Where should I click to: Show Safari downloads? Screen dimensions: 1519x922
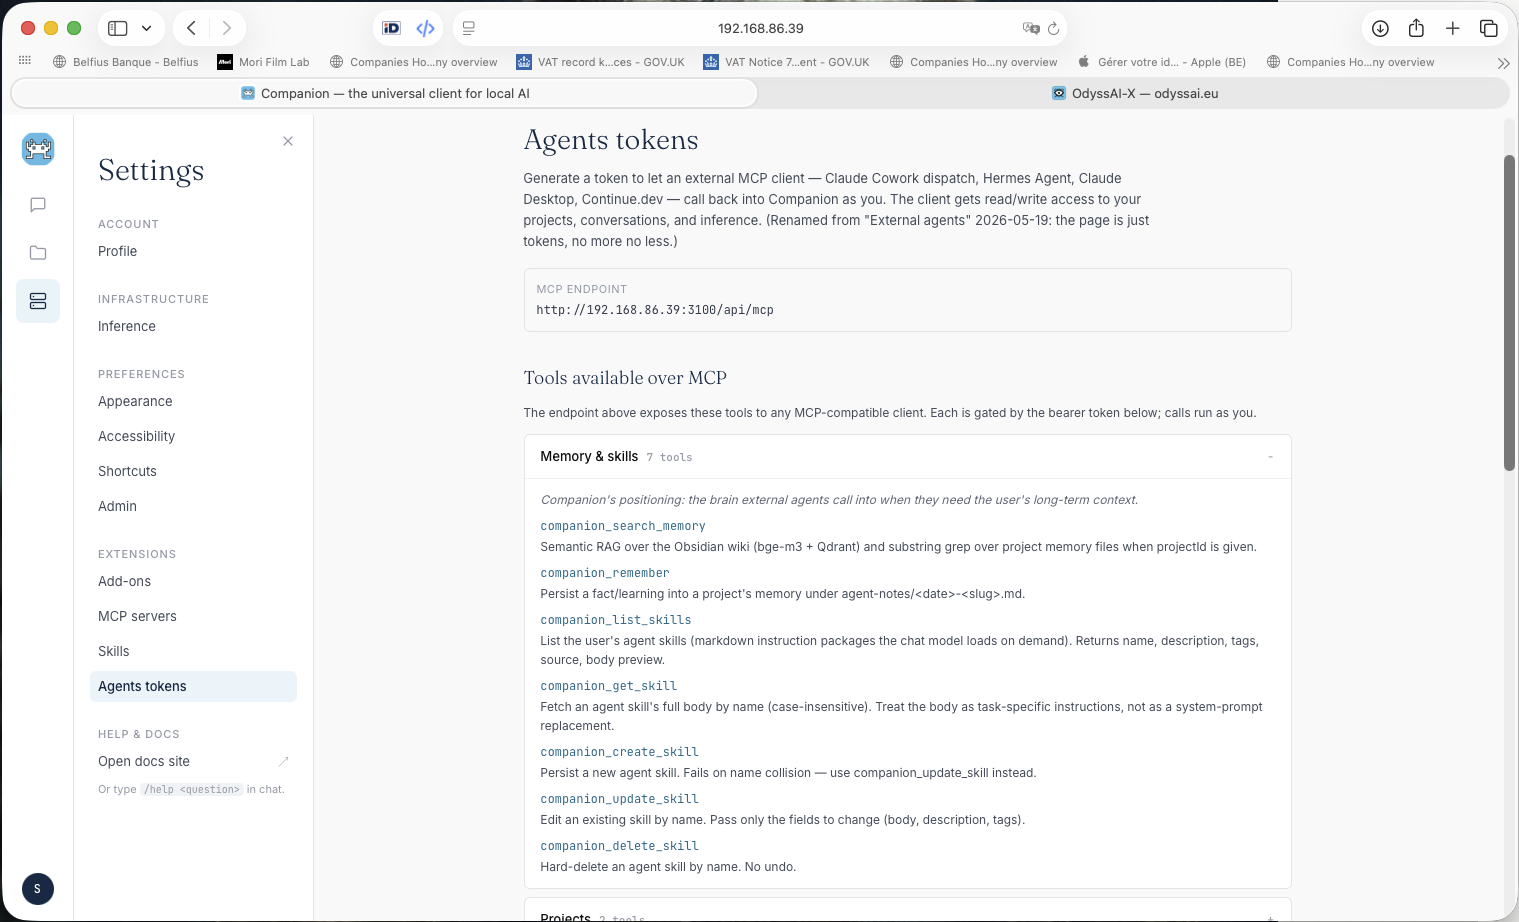coord(1380,28)
